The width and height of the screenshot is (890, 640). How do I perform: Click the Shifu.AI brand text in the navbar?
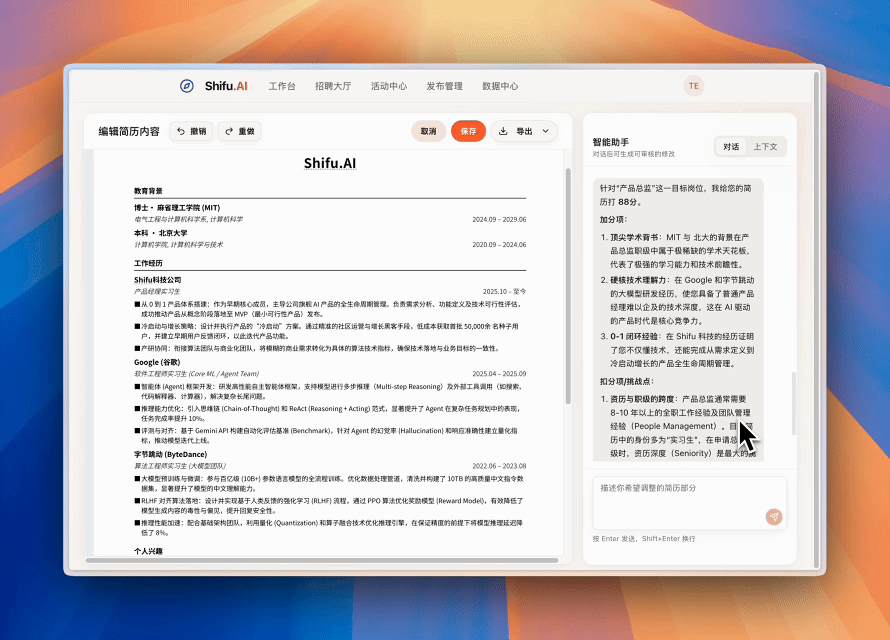227,86
